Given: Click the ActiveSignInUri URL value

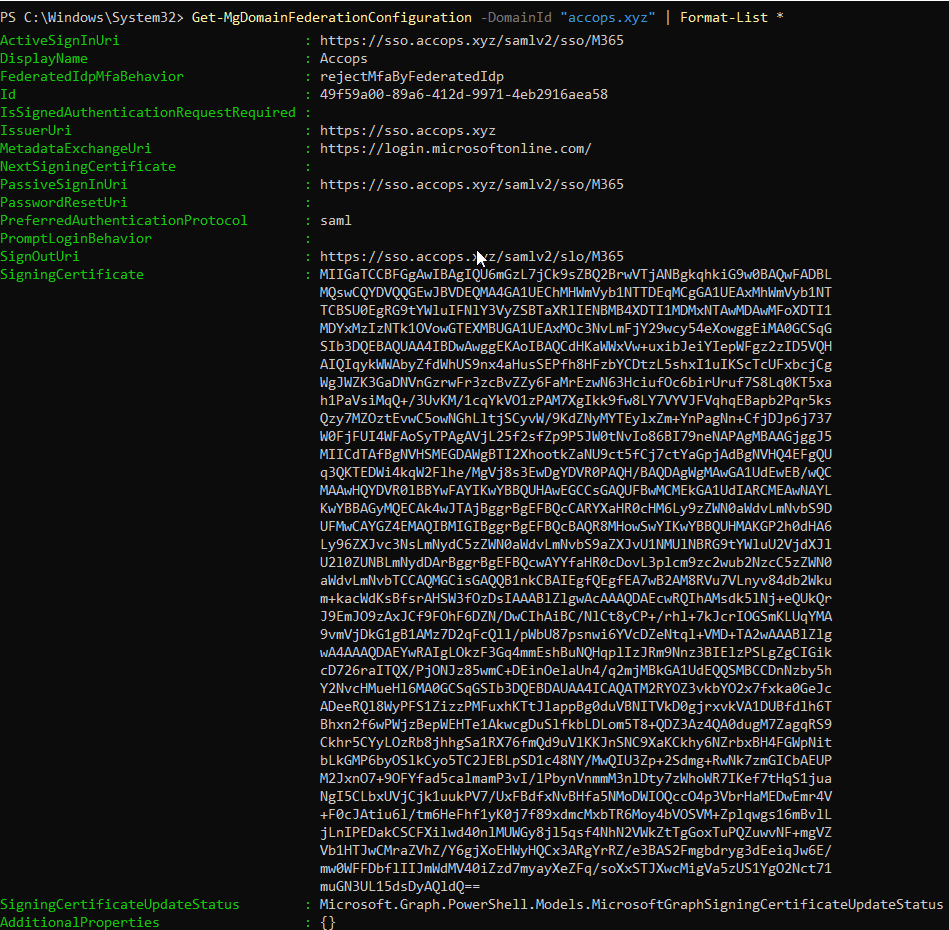Looking at the screenshot, I should click(471, 41).
